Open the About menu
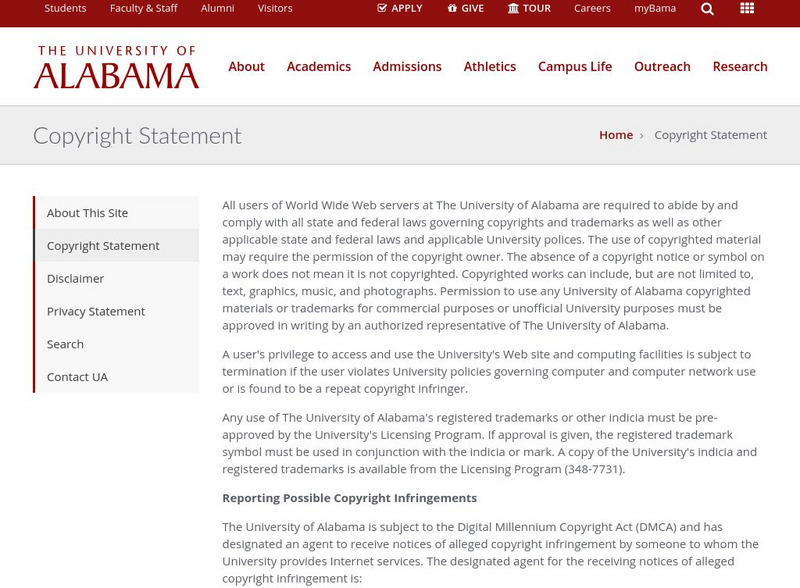Screen dimensions: 800x588 [246, 67]
